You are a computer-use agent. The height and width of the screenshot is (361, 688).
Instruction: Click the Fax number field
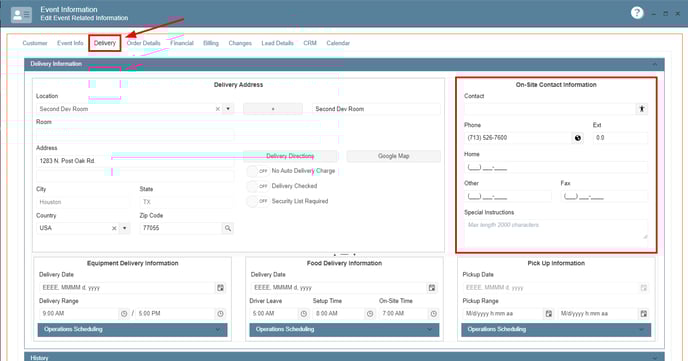click(x=604, y=196)
